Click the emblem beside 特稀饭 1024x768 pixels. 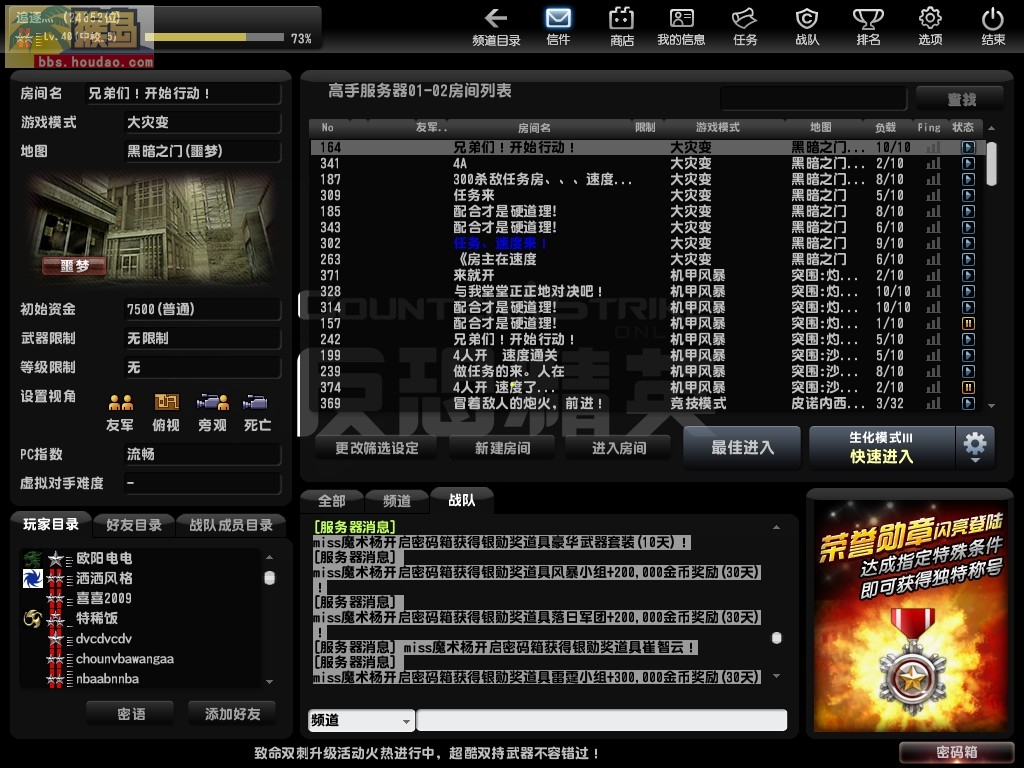point(32,618)
